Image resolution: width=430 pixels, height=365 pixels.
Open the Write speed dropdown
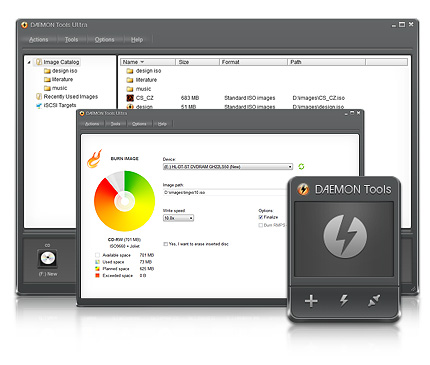click(178, 218)
